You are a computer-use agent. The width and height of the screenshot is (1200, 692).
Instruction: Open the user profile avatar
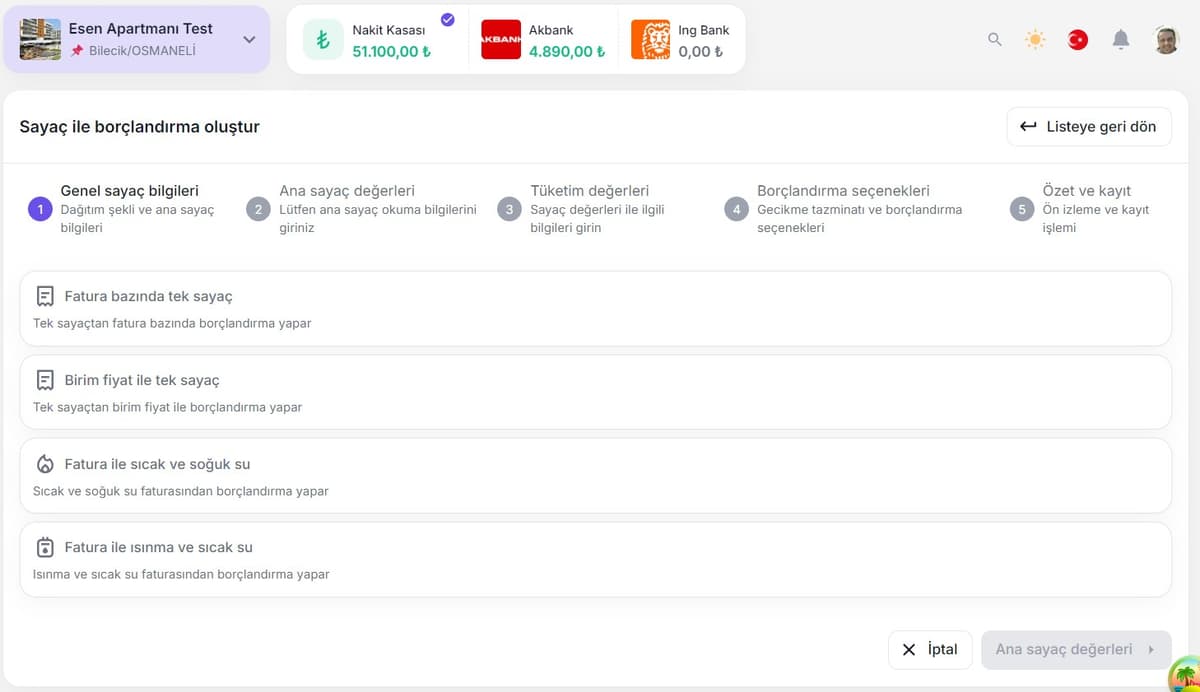(1166, 40)
